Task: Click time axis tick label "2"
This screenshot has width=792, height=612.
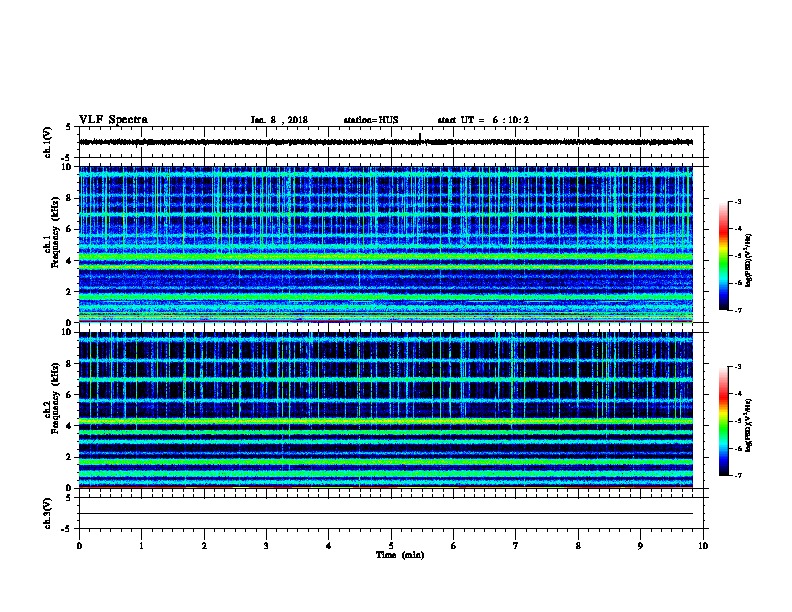Action: click(204, 546)
